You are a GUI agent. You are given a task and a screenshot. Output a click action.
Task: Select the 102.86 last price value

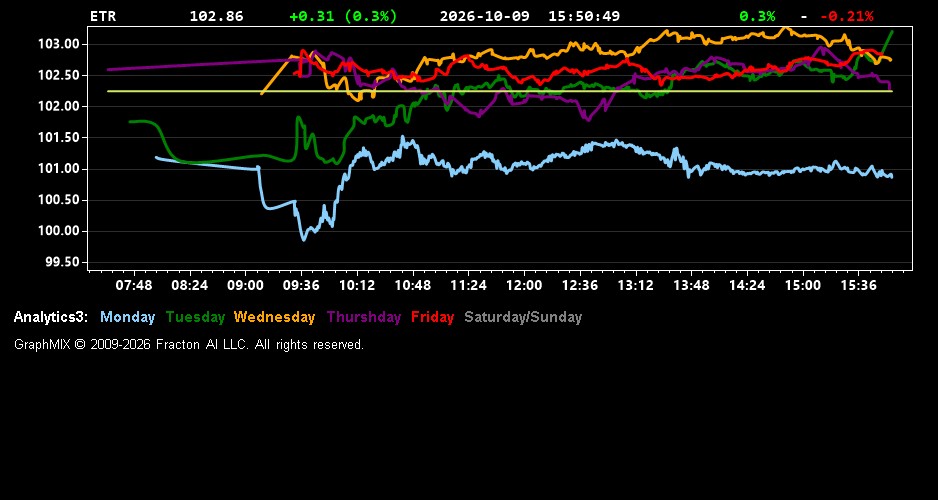tap(217, 16)
